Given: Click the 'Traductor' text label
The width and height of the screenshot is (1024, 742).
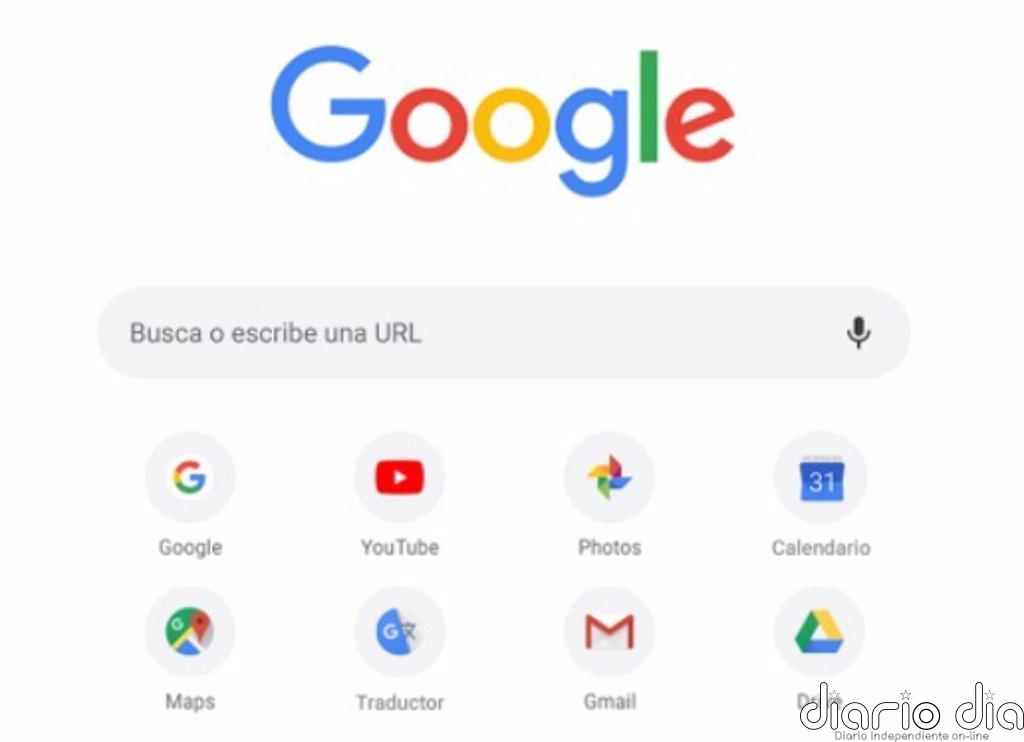Looking at the screenshot, I should point(400,702).
